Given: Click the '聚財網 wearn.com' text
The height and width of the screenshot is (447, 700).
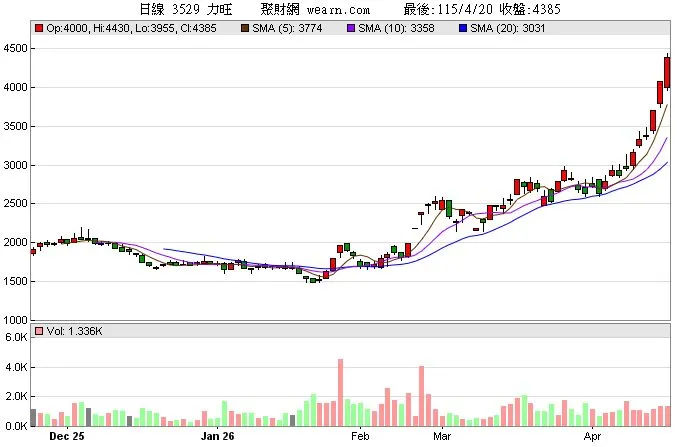Looking at the screenshot, I should (x=315, y=9).
